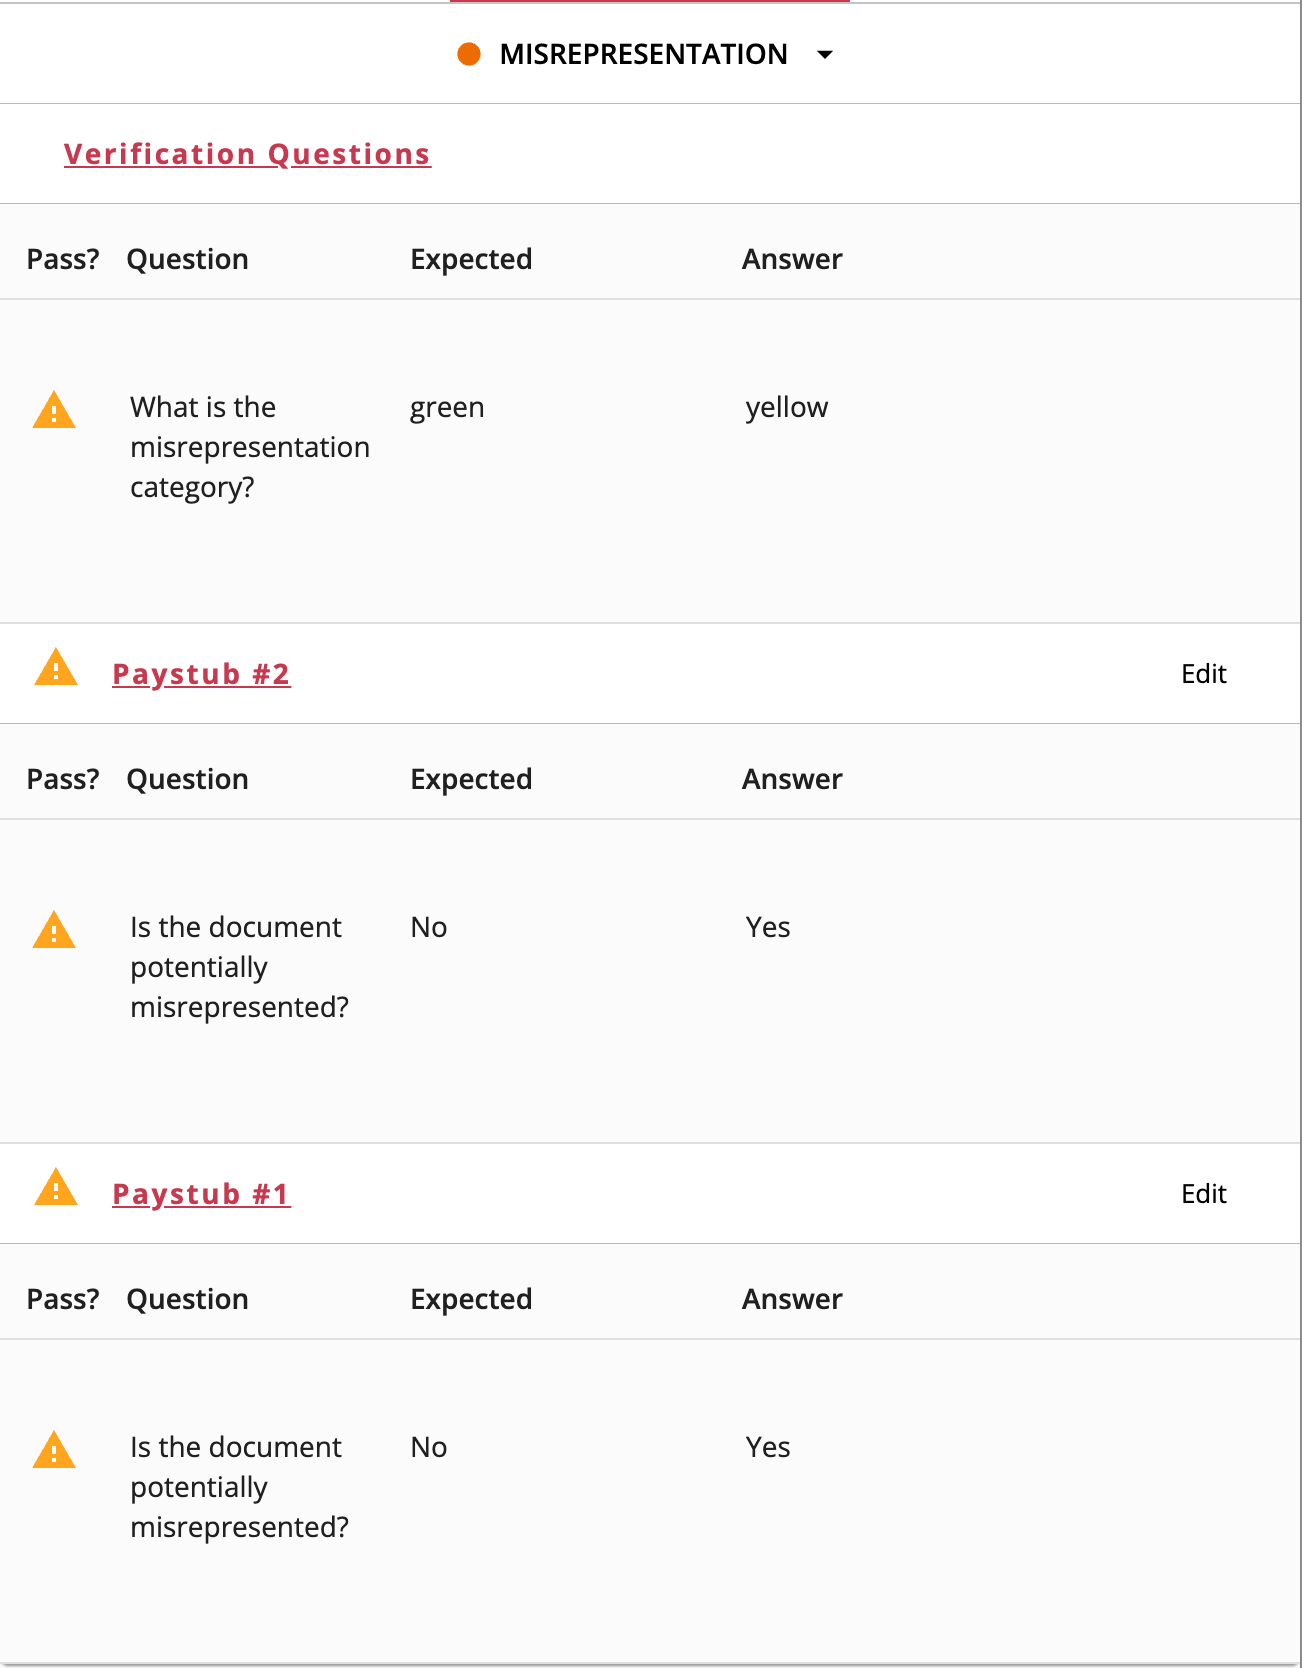
Task: Open the Paystub #1 link
Action: pyautogui.click(x=201, y=1194)
